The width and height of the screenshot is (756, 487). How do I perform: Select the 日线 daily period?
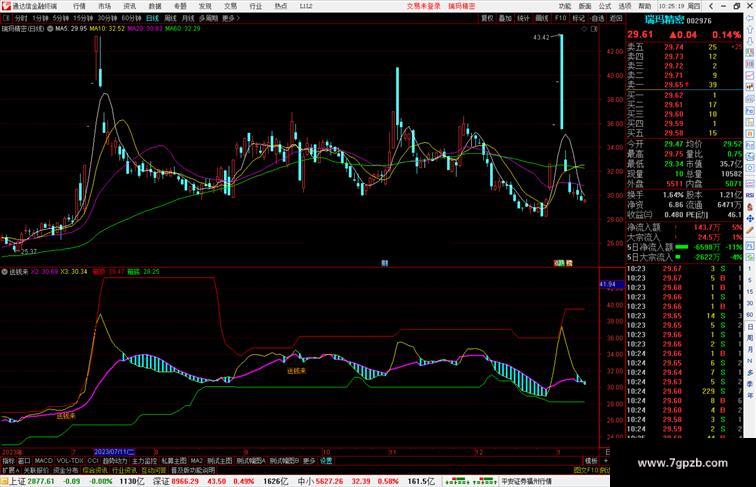(152, 18)
